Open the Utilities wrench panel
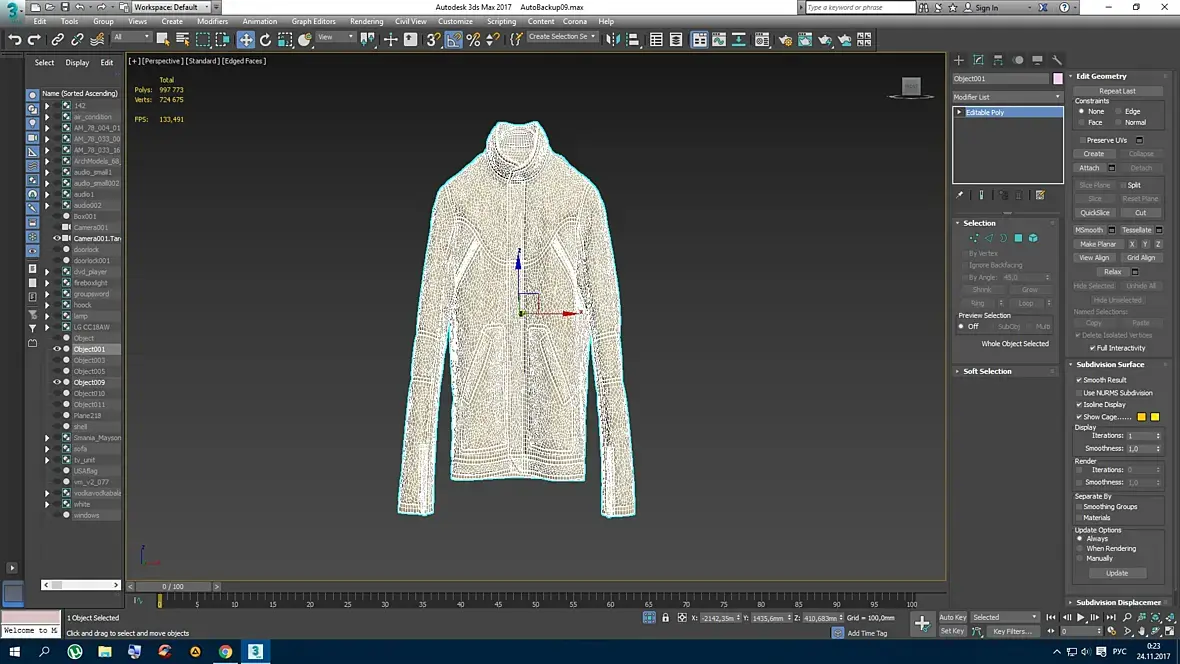This screenshot has width=1180, height=664. [x=1057, y=60]
